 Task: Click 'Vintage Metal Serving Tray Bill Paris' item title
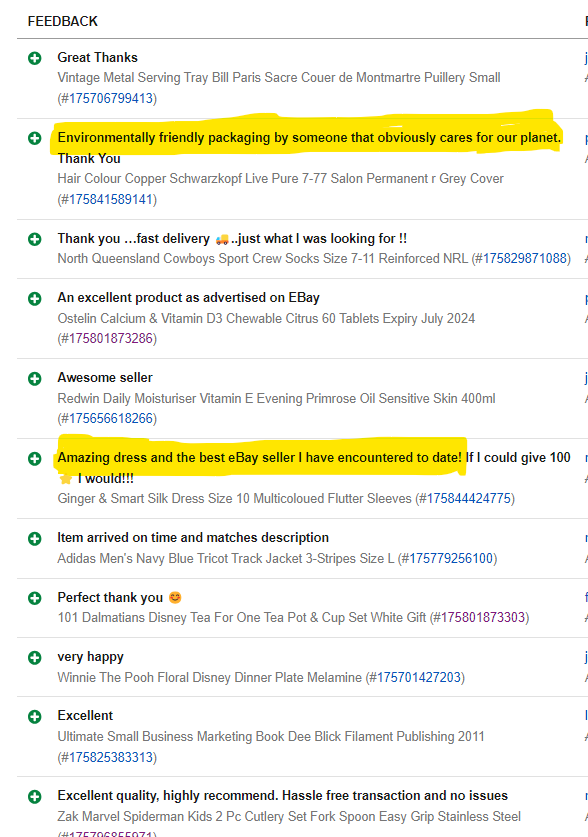279,78
